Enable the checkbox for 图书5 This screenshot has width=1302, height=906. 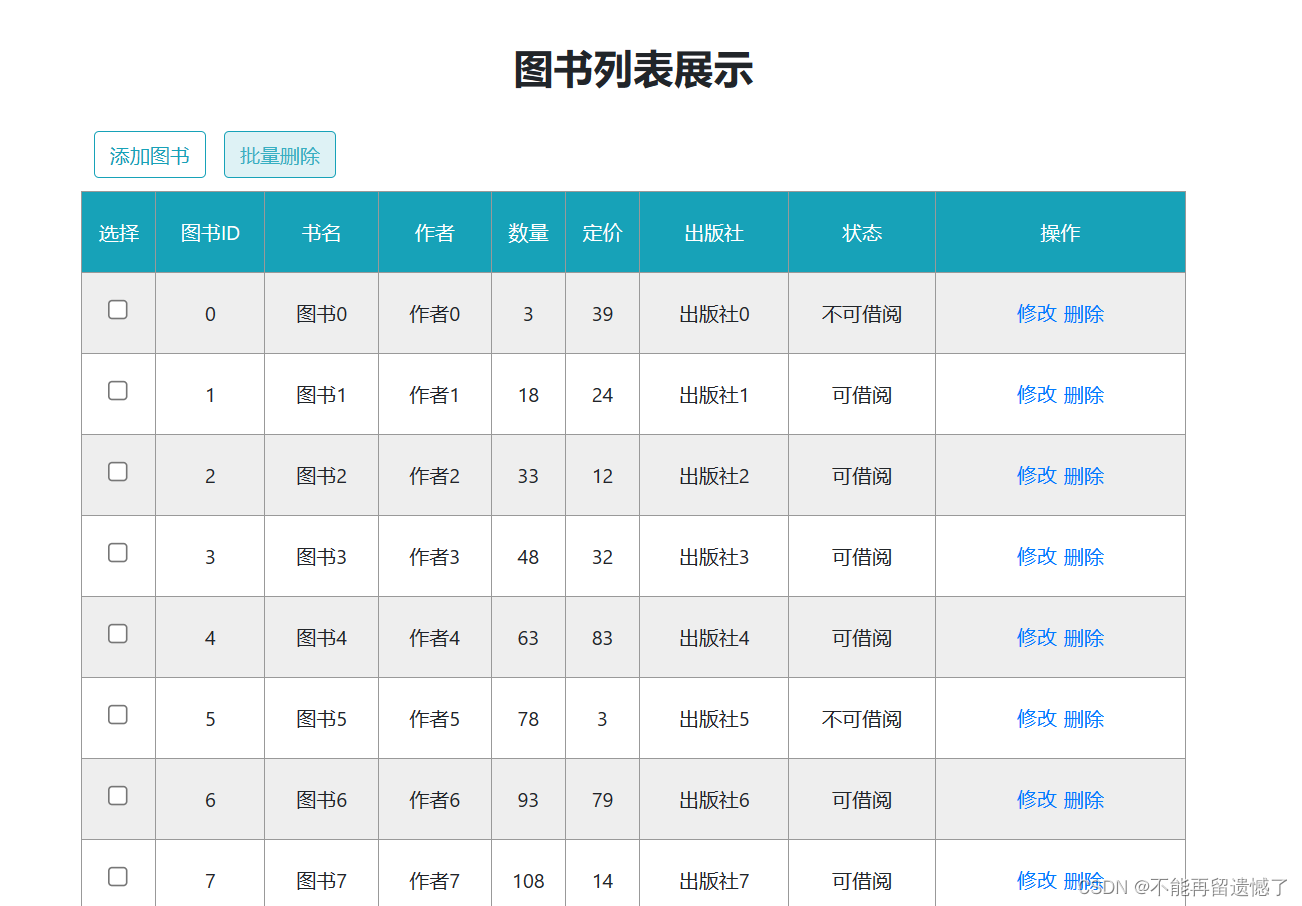pos(118,715)
